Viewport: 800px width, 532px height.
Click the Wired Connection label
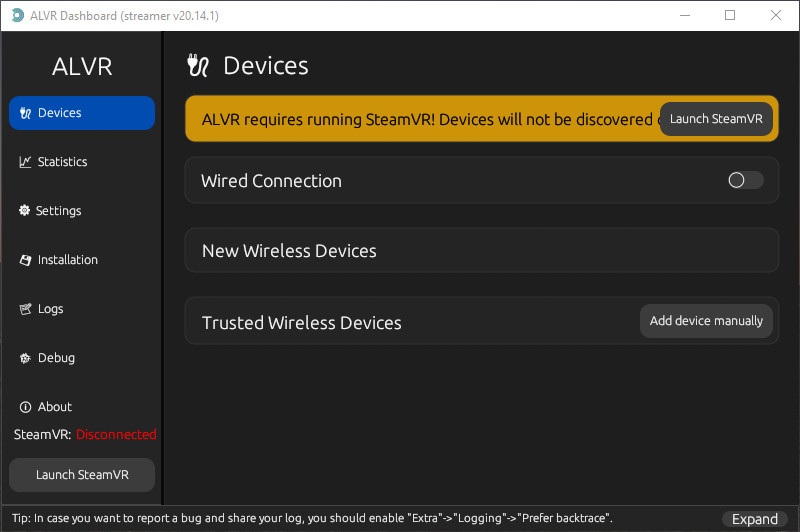coord(271,181)
